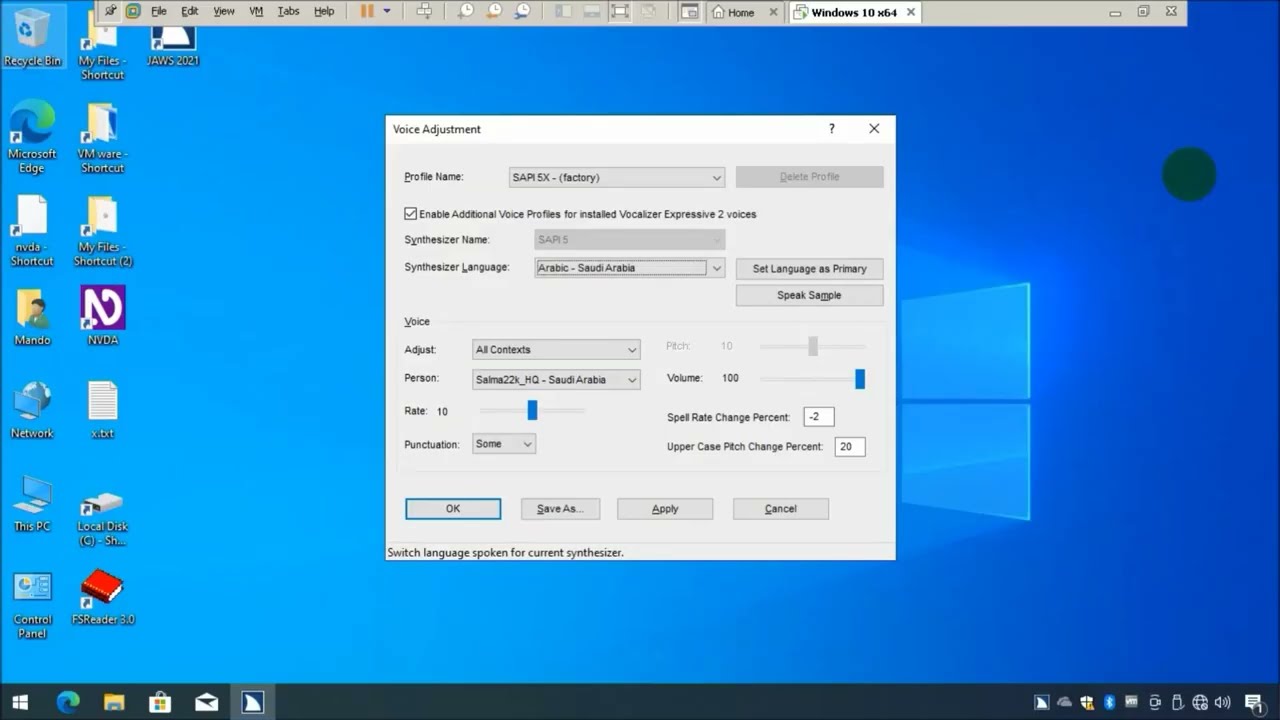Click the Set Language as Primary button
The width and height of the screenshot is (1280, 720).
point(810,269)
